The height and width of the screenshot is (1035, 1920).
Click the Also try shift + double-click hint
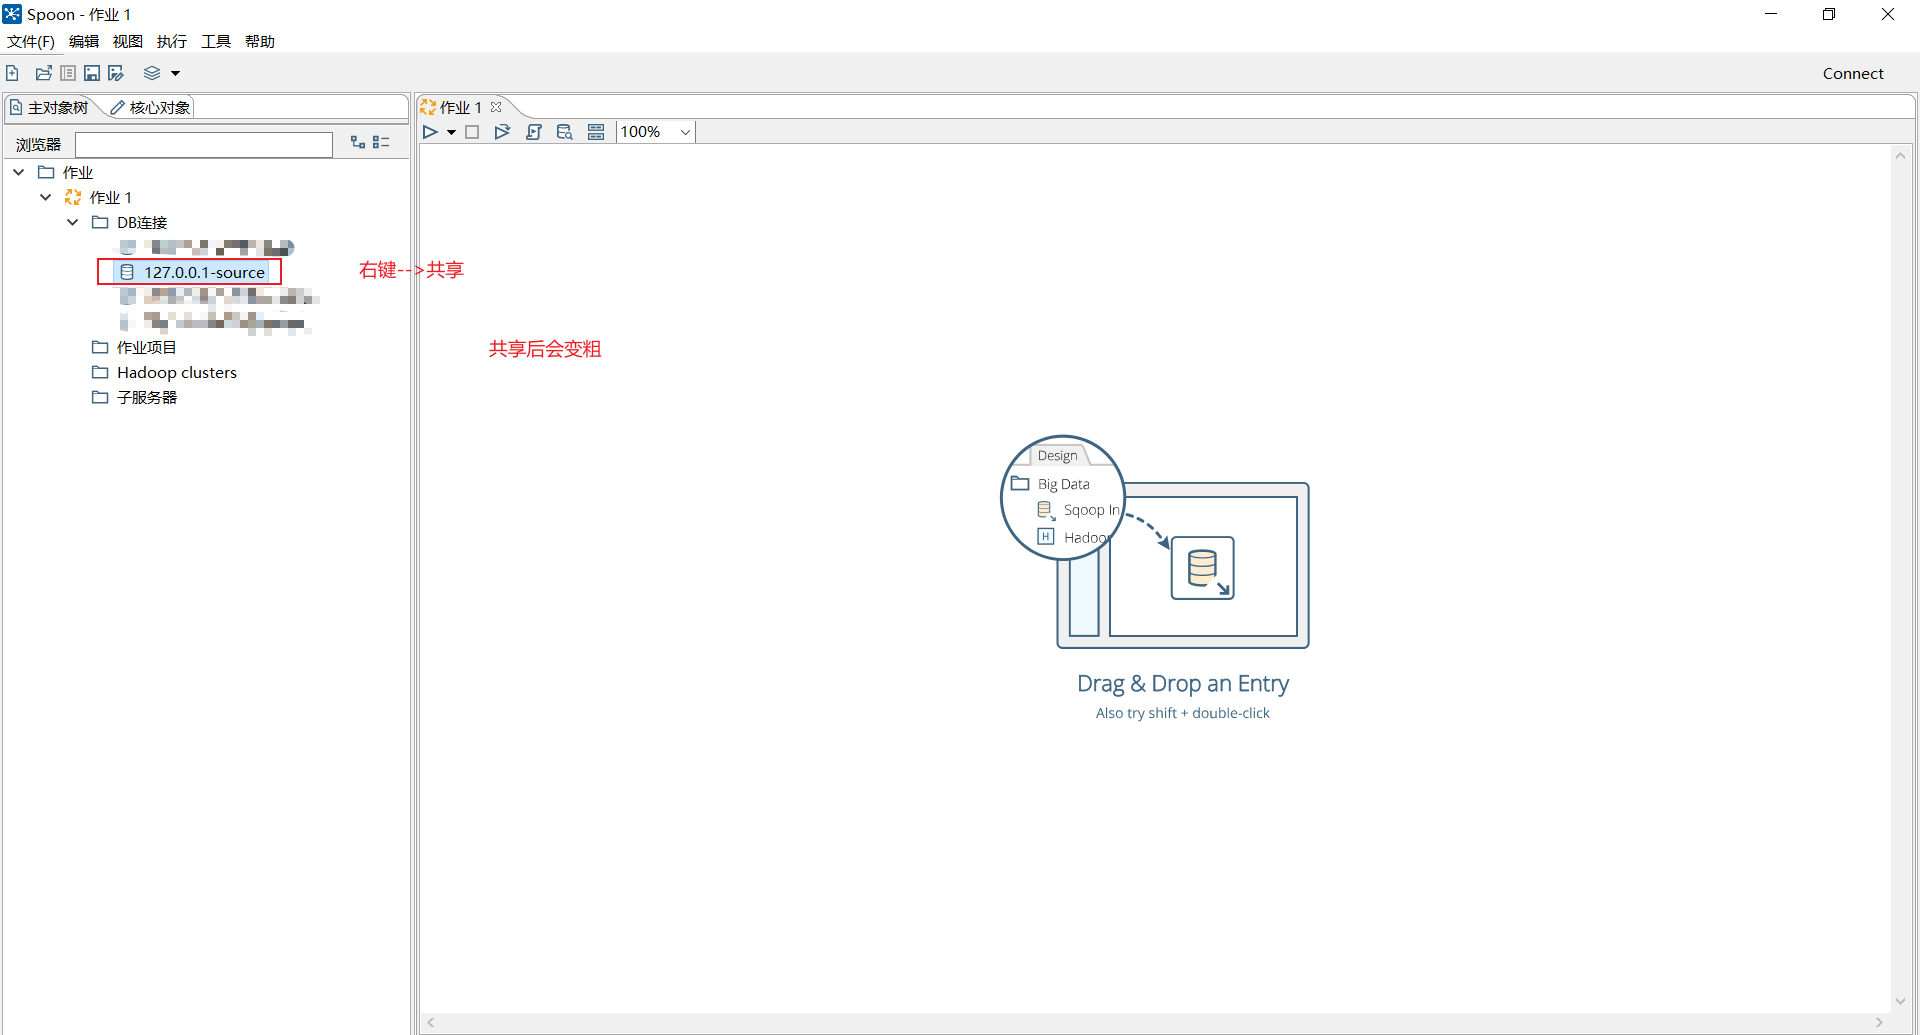(x=1183, y=713)
